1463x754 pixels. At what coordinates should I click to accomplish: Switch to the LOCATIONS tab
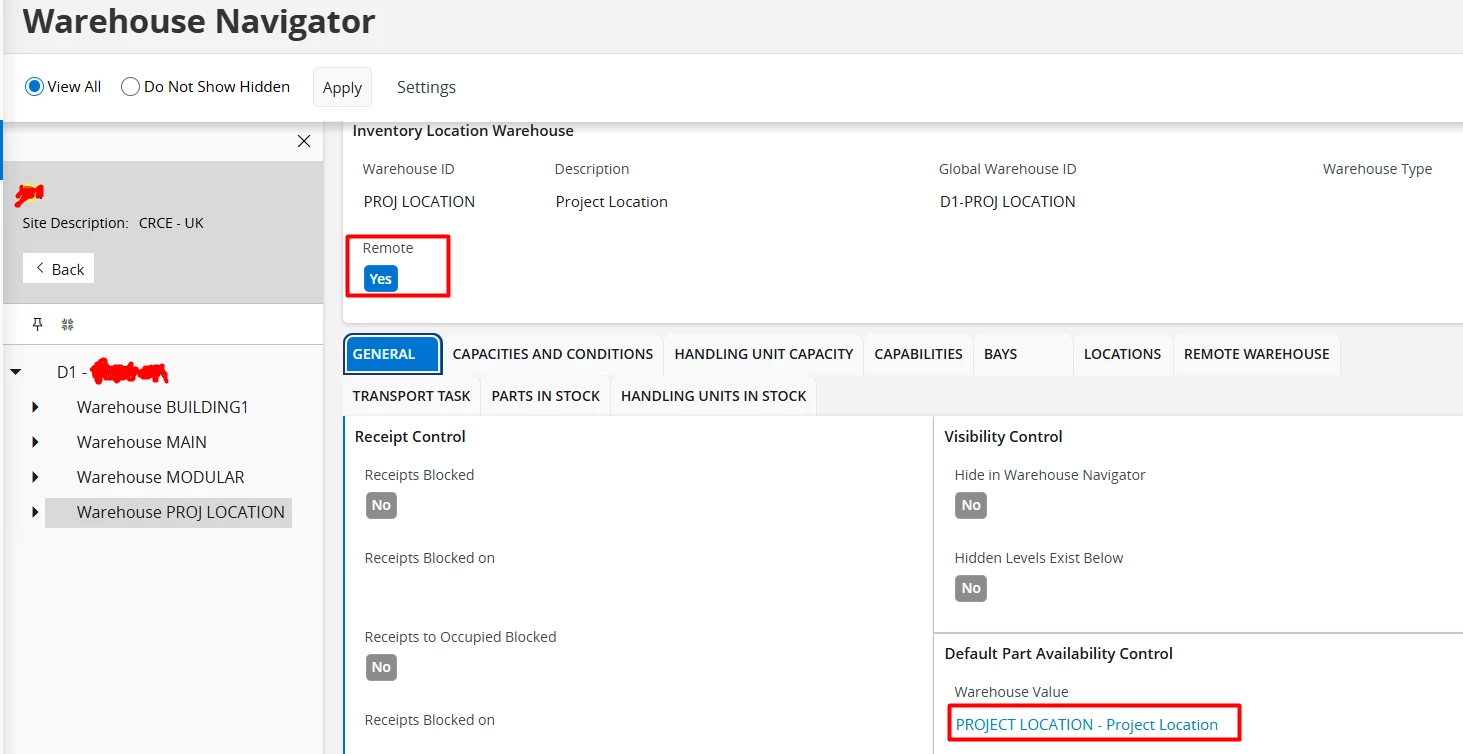[1123, 354]
